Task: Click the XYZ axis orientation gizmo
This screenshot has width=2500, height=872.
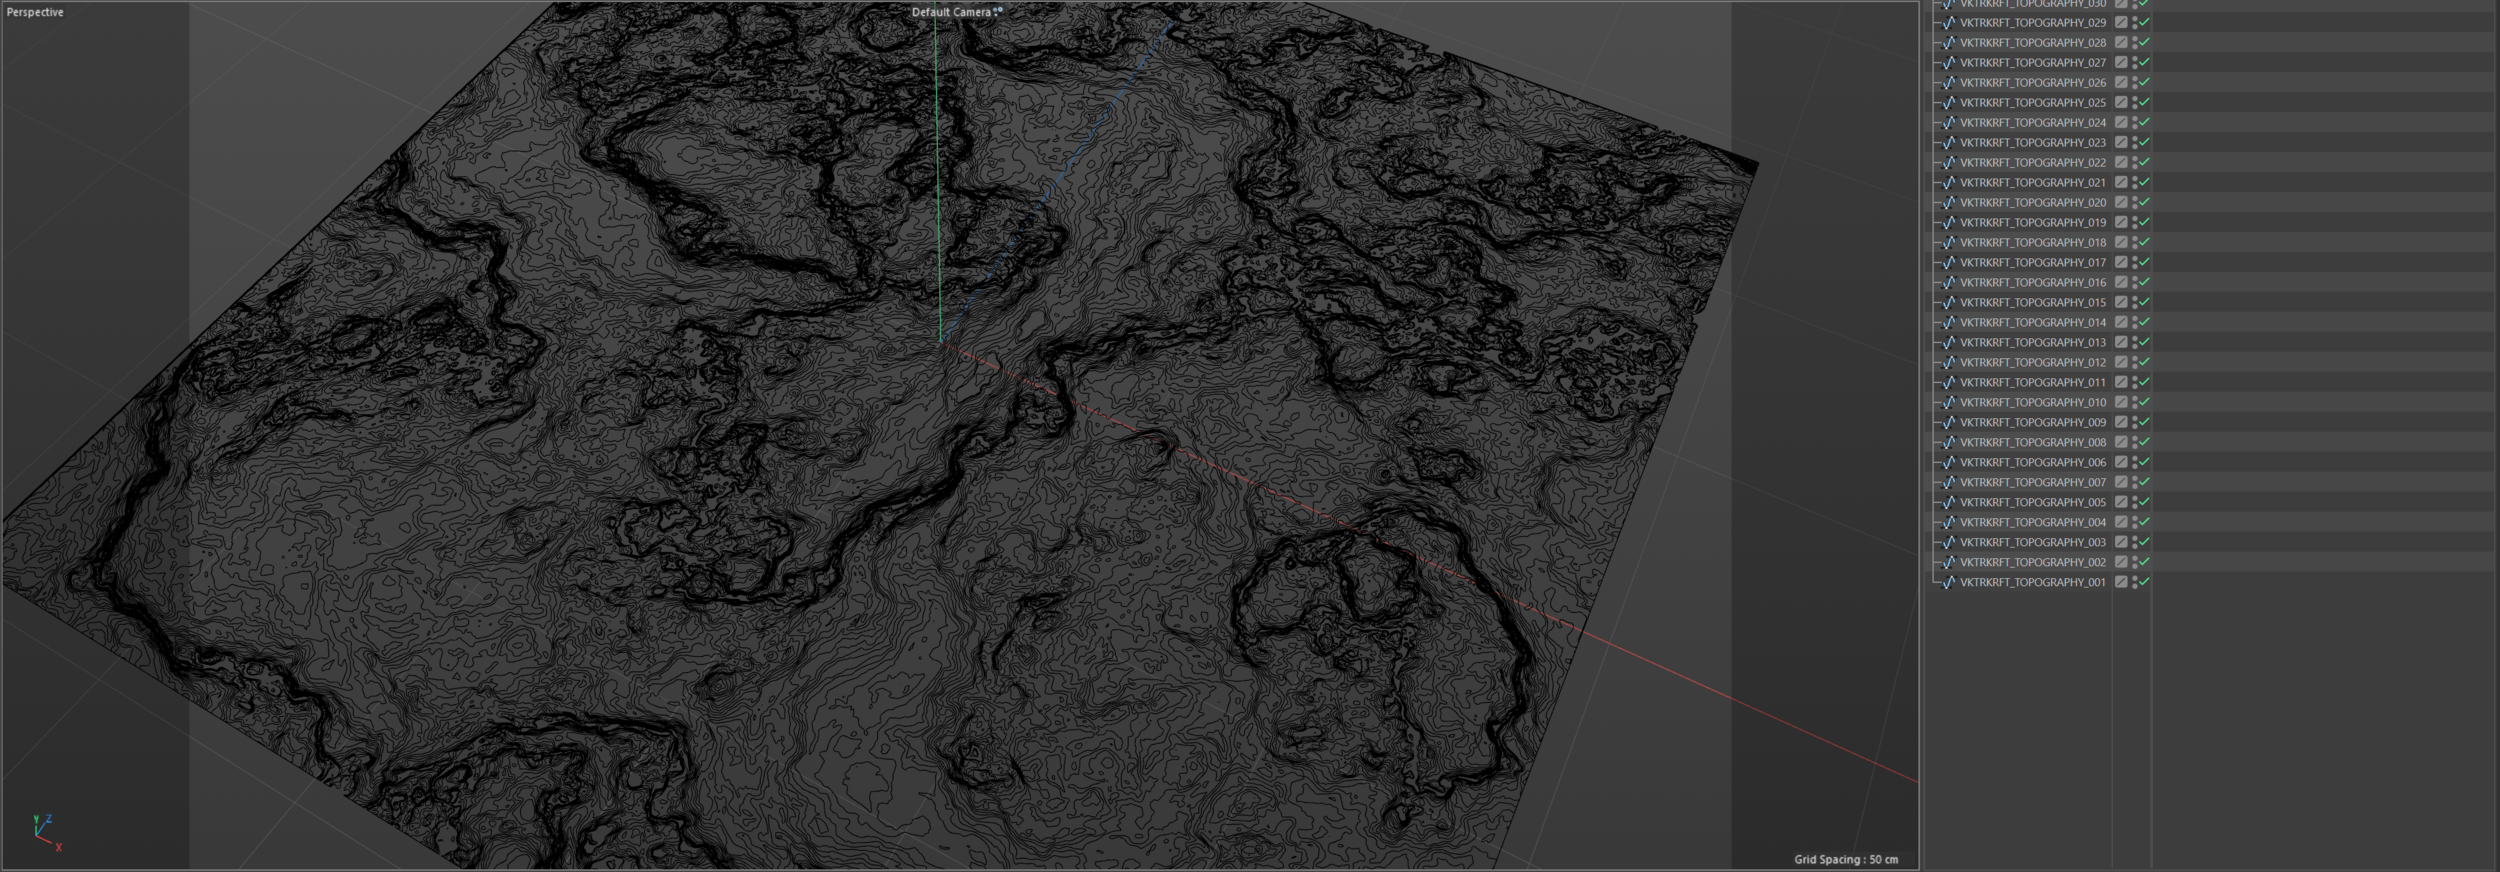Action: (x=47, y=832)
